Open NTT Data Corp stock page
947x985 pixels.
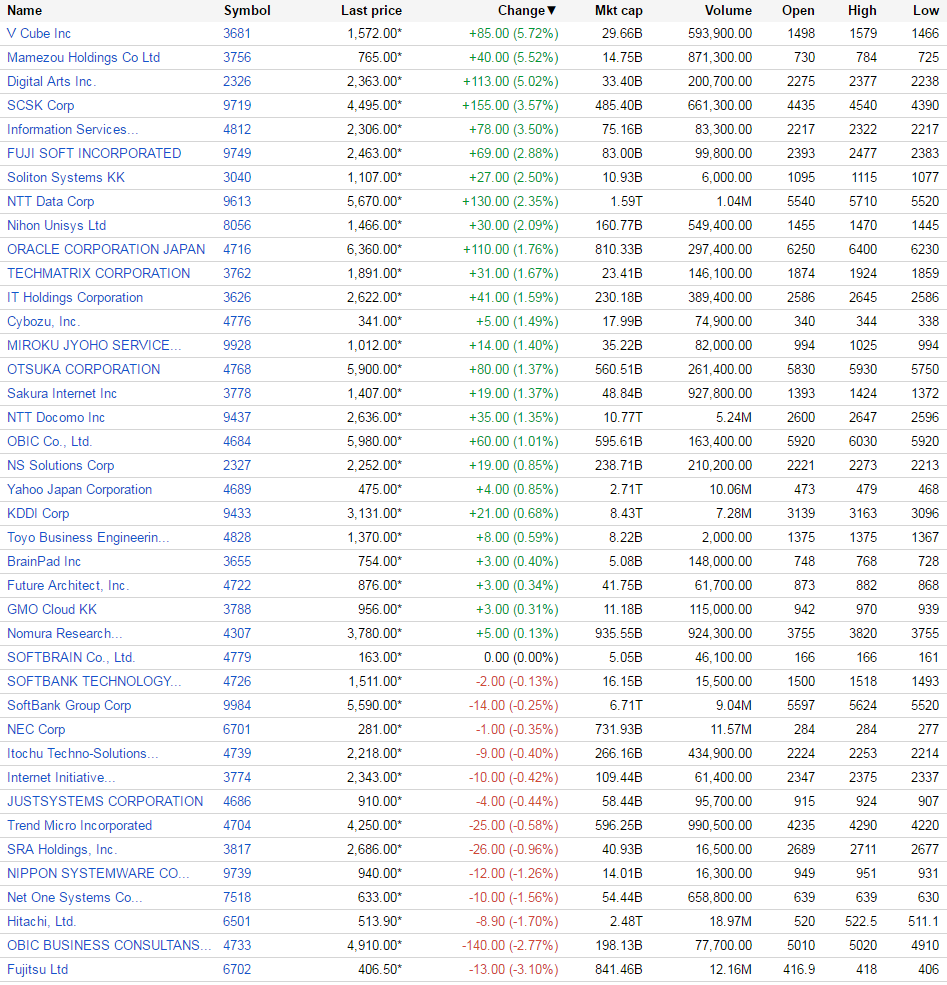(51, 202)
